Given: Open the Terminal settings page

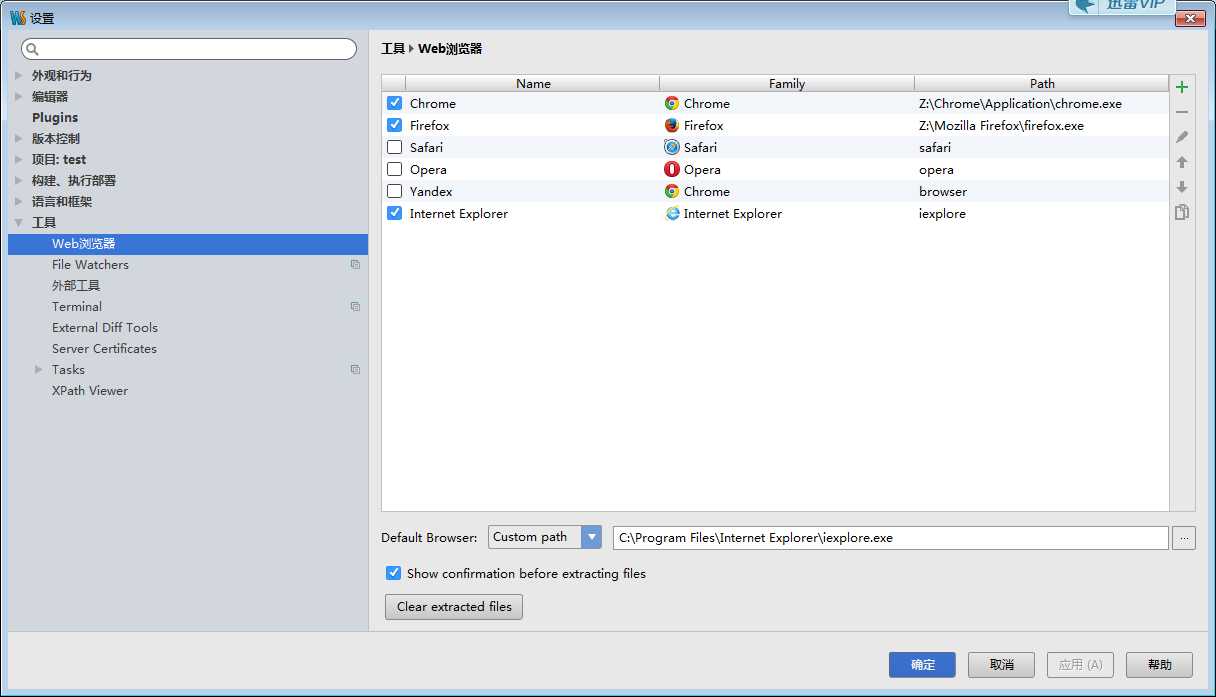Looking at the screenshot, I should click(x=77, y=307).
